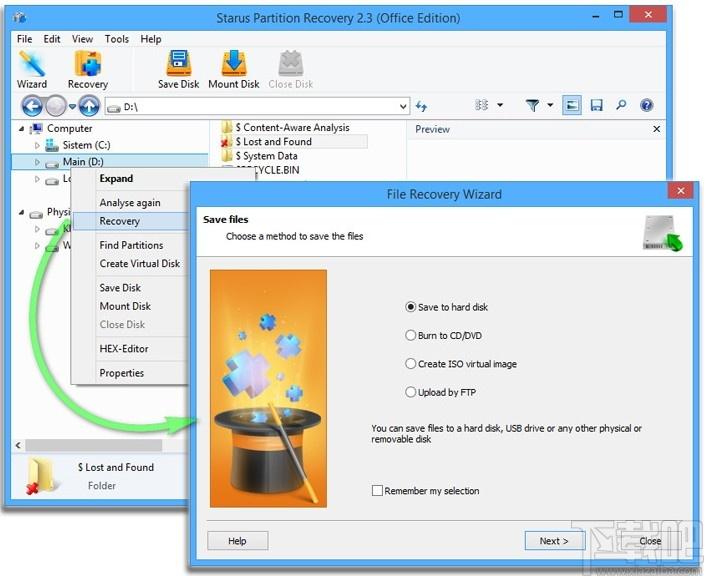Select the $ Content-Aware Analysis folder
706x576 pixels.
tap(286, 127)
